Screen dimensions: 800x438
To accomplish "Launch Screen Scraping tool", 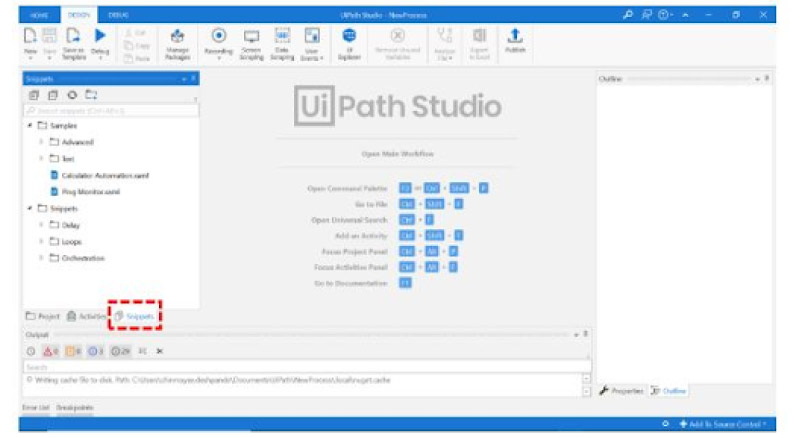I will pos(252,43).
